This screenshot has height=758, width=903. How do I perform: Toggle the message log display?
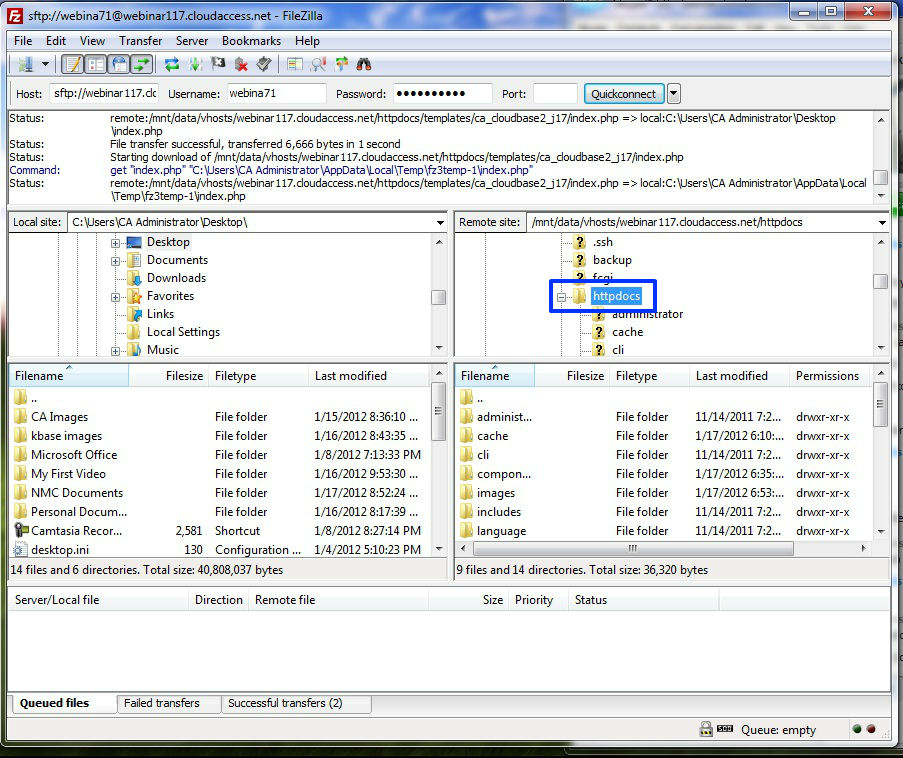pyautogui.click(x=73, y=64)
